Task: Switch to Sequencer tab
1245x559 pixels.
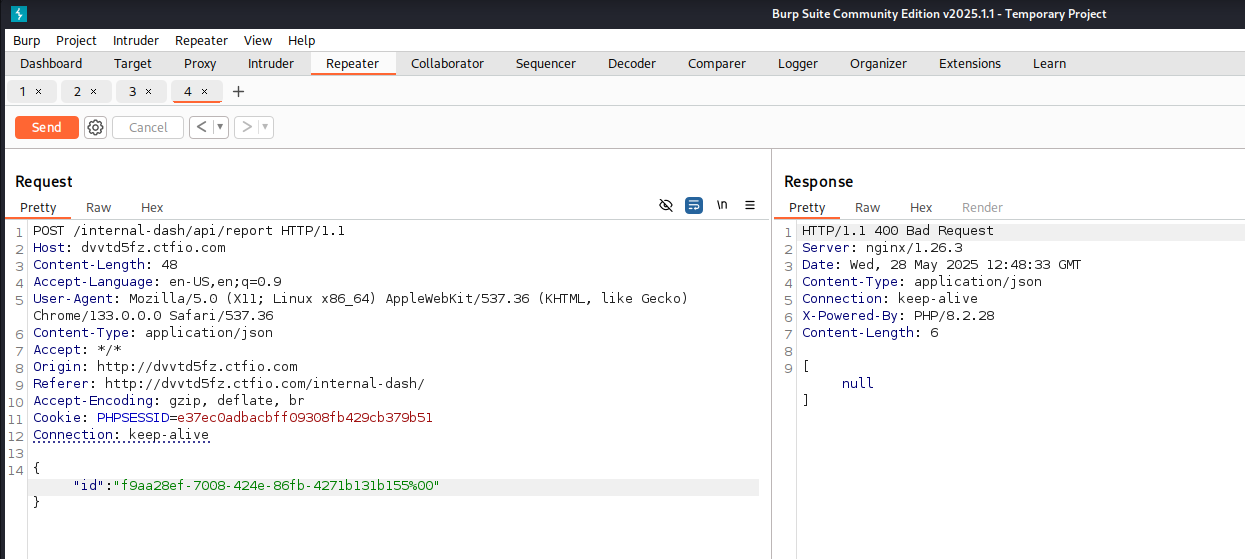Action: tap(546, 63)
